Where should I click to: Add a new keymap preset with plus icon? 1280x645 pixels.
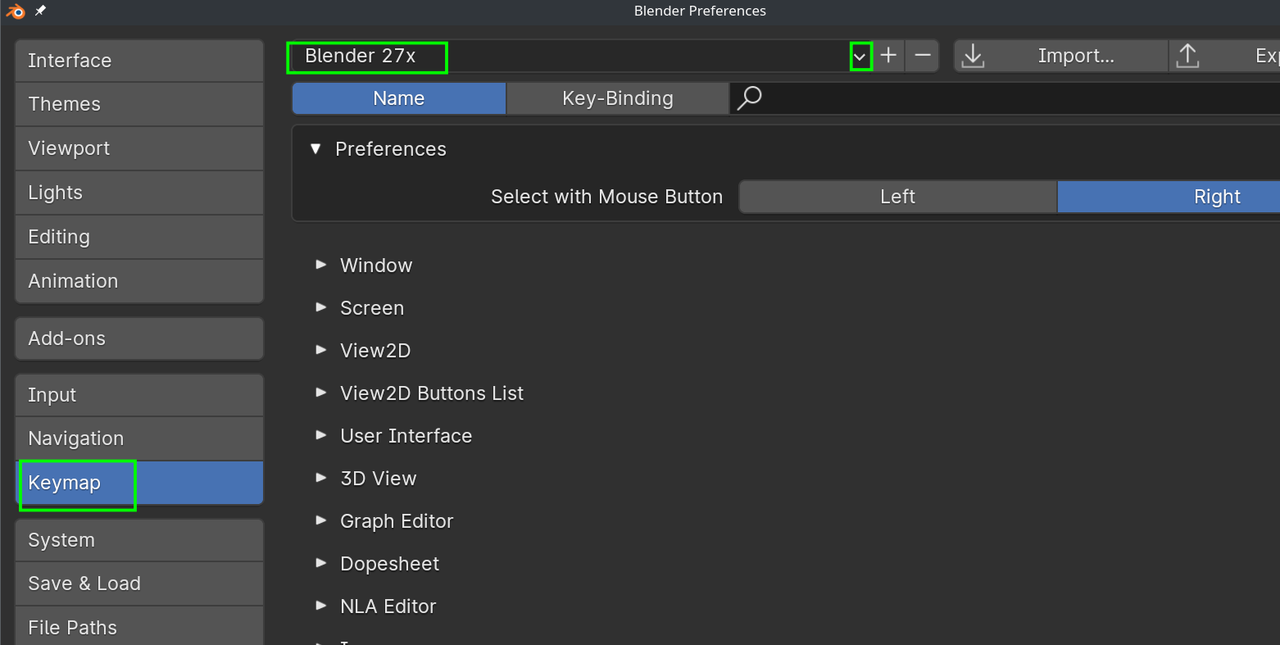[888, 56]
